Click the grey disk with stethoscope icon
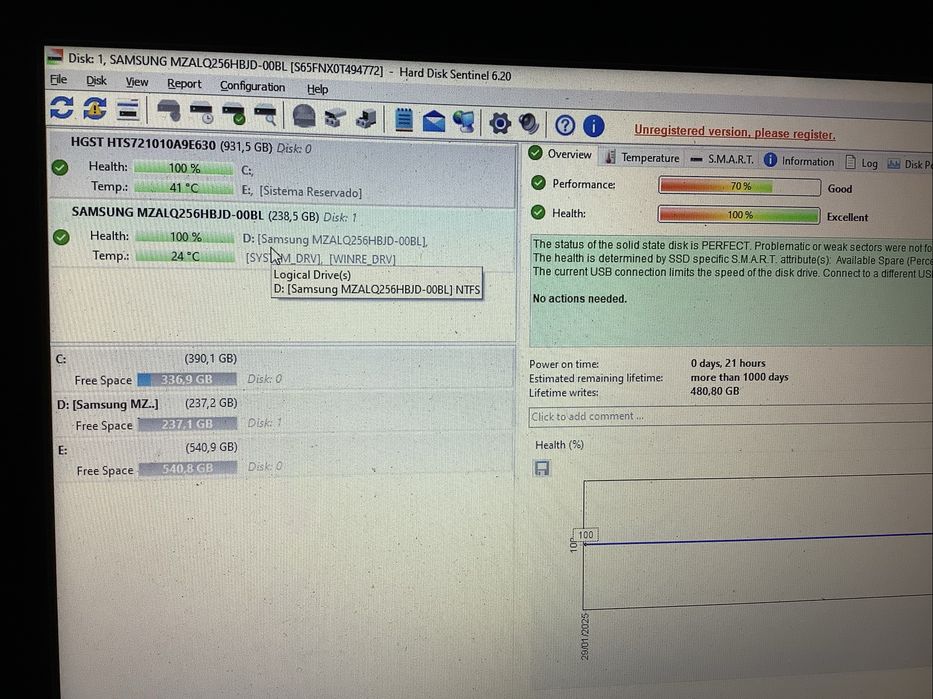 169,111
